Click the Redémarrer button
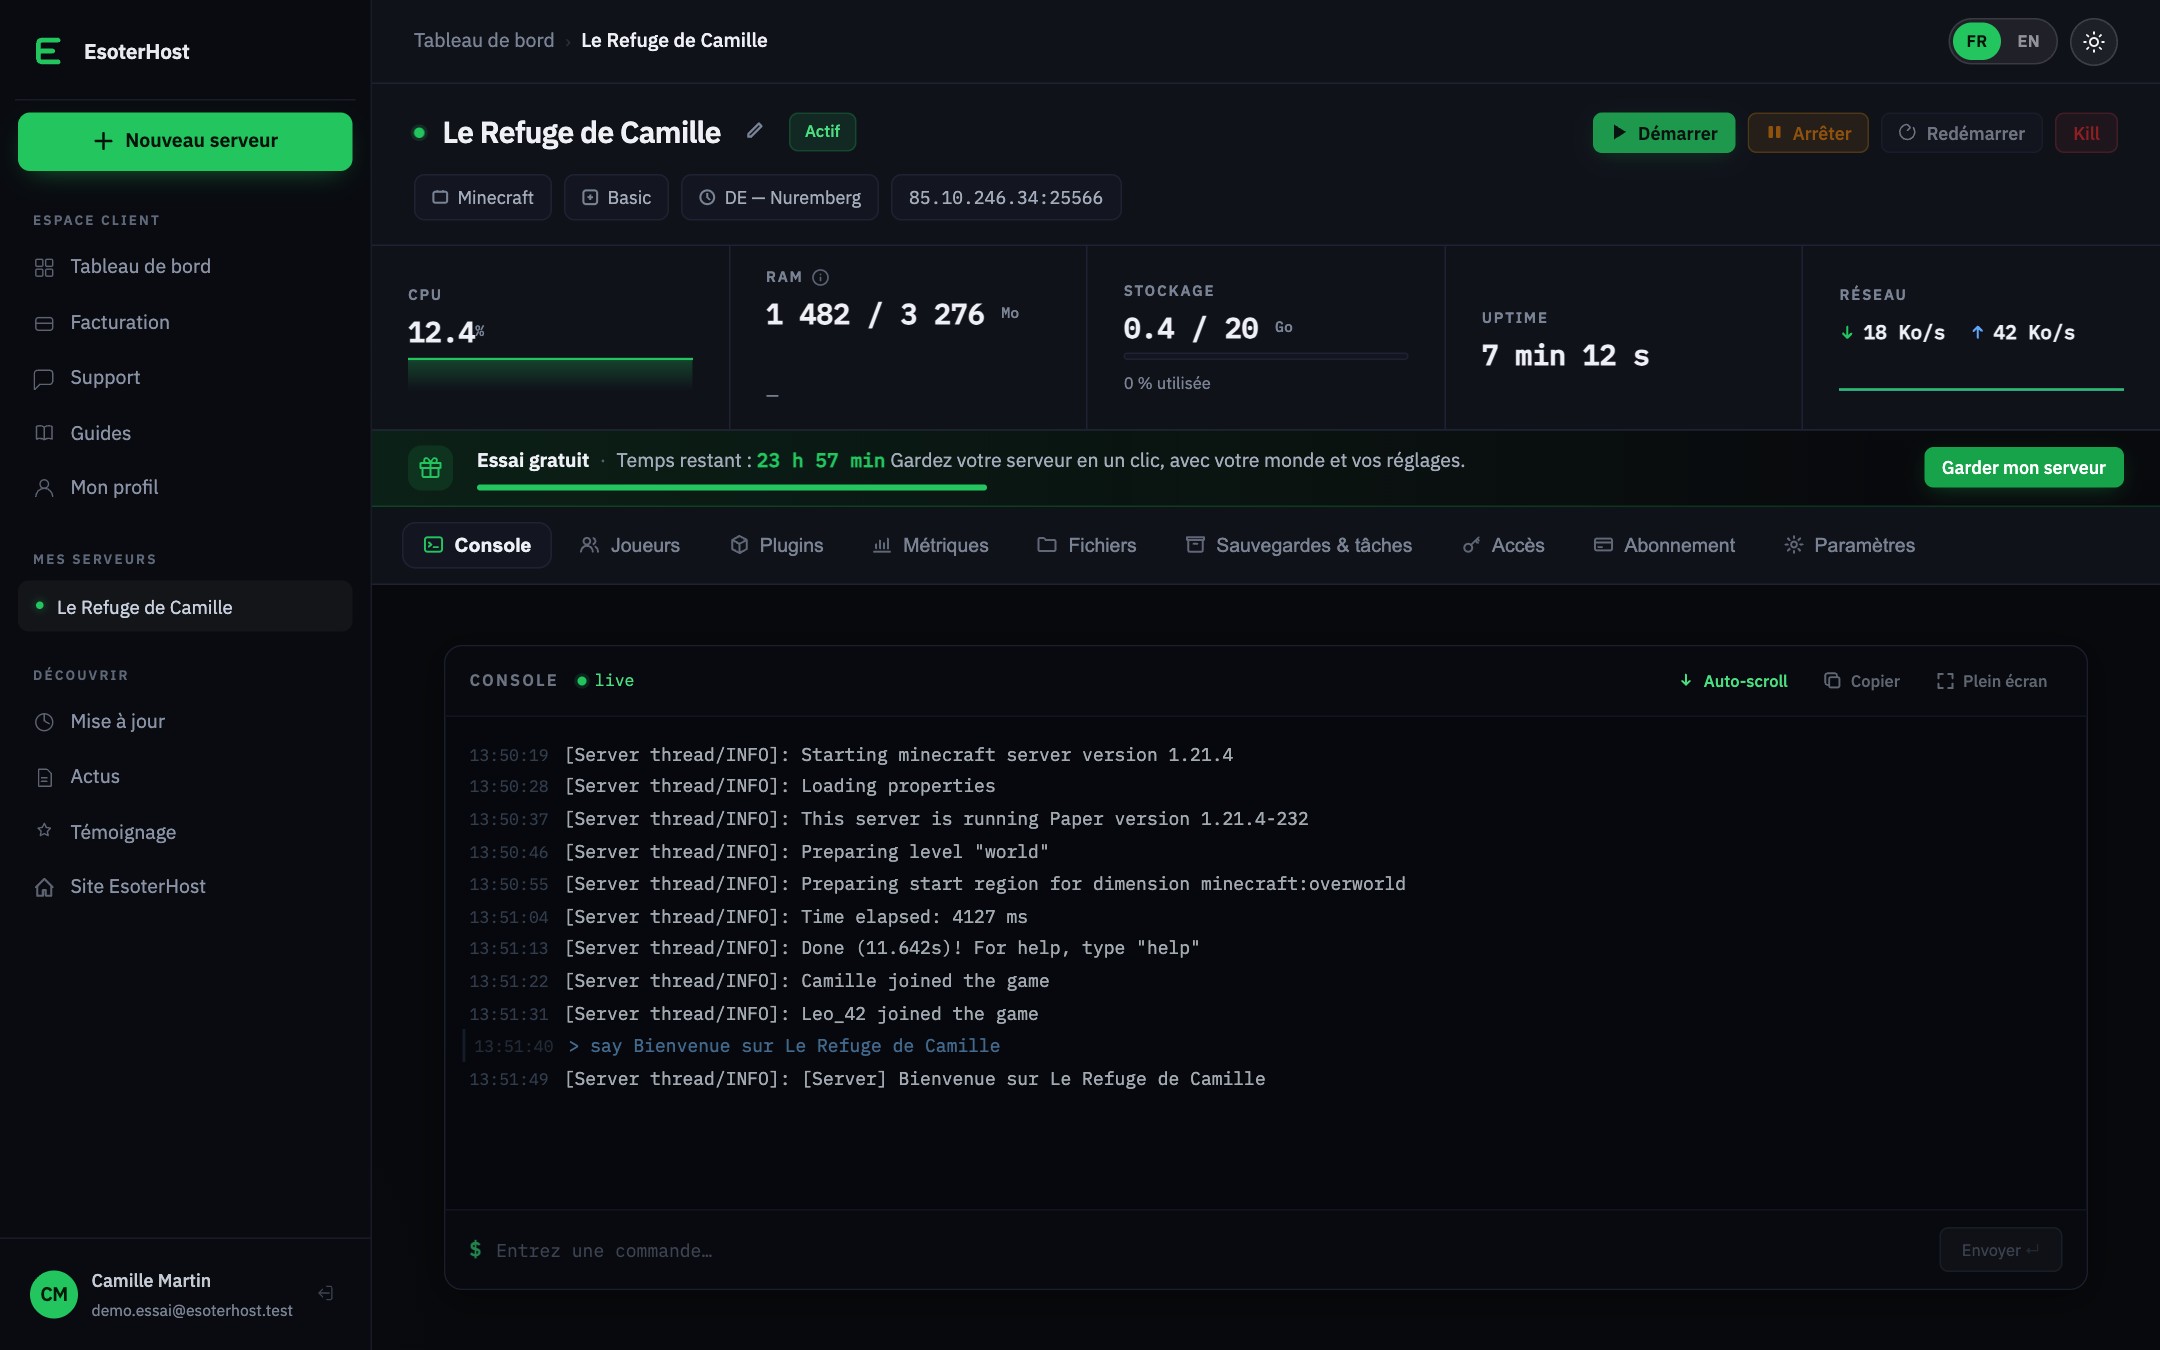 pos(1962,133)
